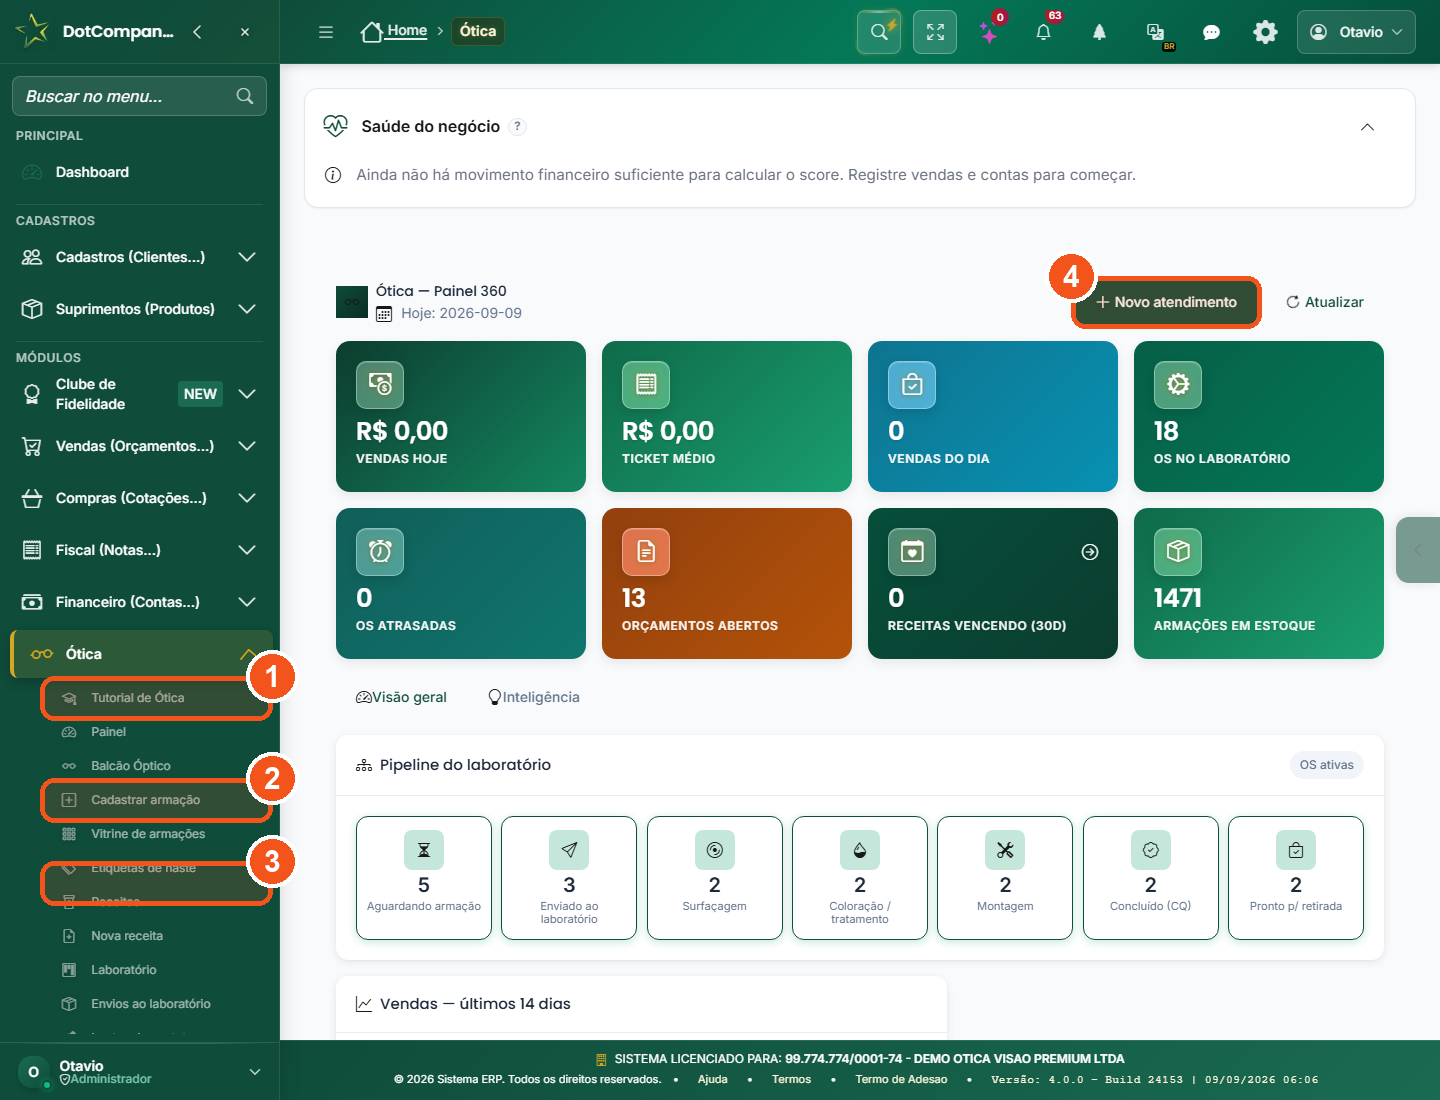Switch to the Inteligência tab
This screenshot has height=1100, width=1440.
point(533,697)
